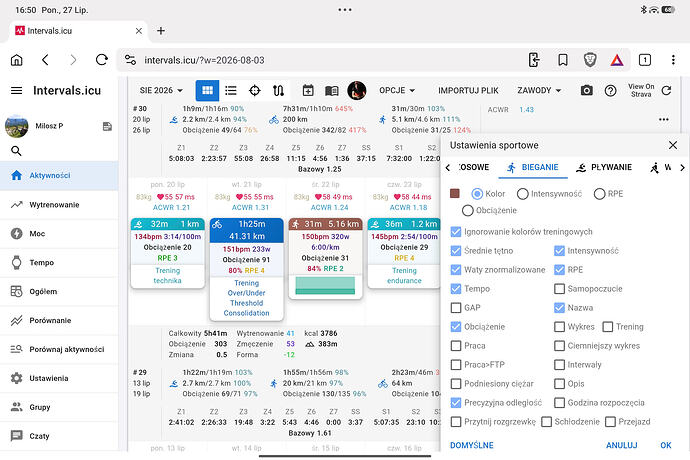Click the crosshair target icon in toolbar
Viewport: 690px width, 460px height.
(x=255, y=91)
